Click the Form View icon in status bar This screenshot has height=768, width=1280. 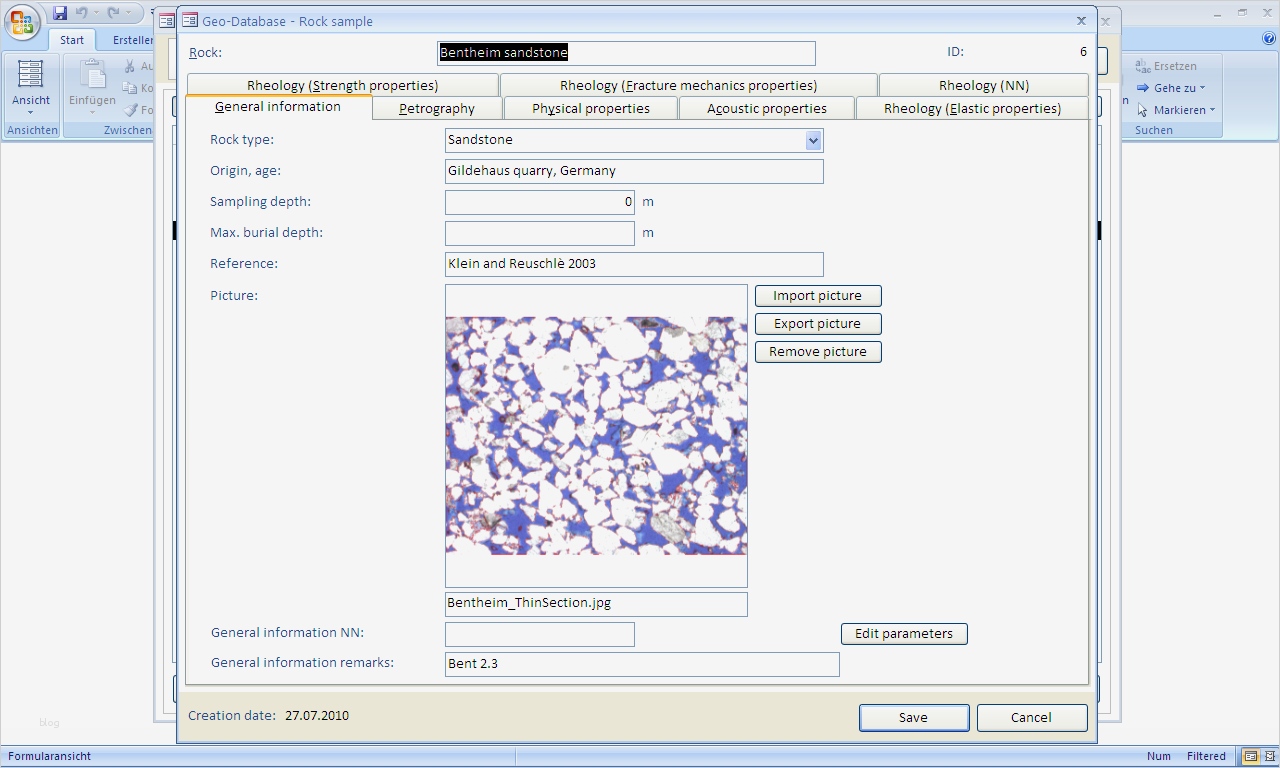click(1250, 757)
